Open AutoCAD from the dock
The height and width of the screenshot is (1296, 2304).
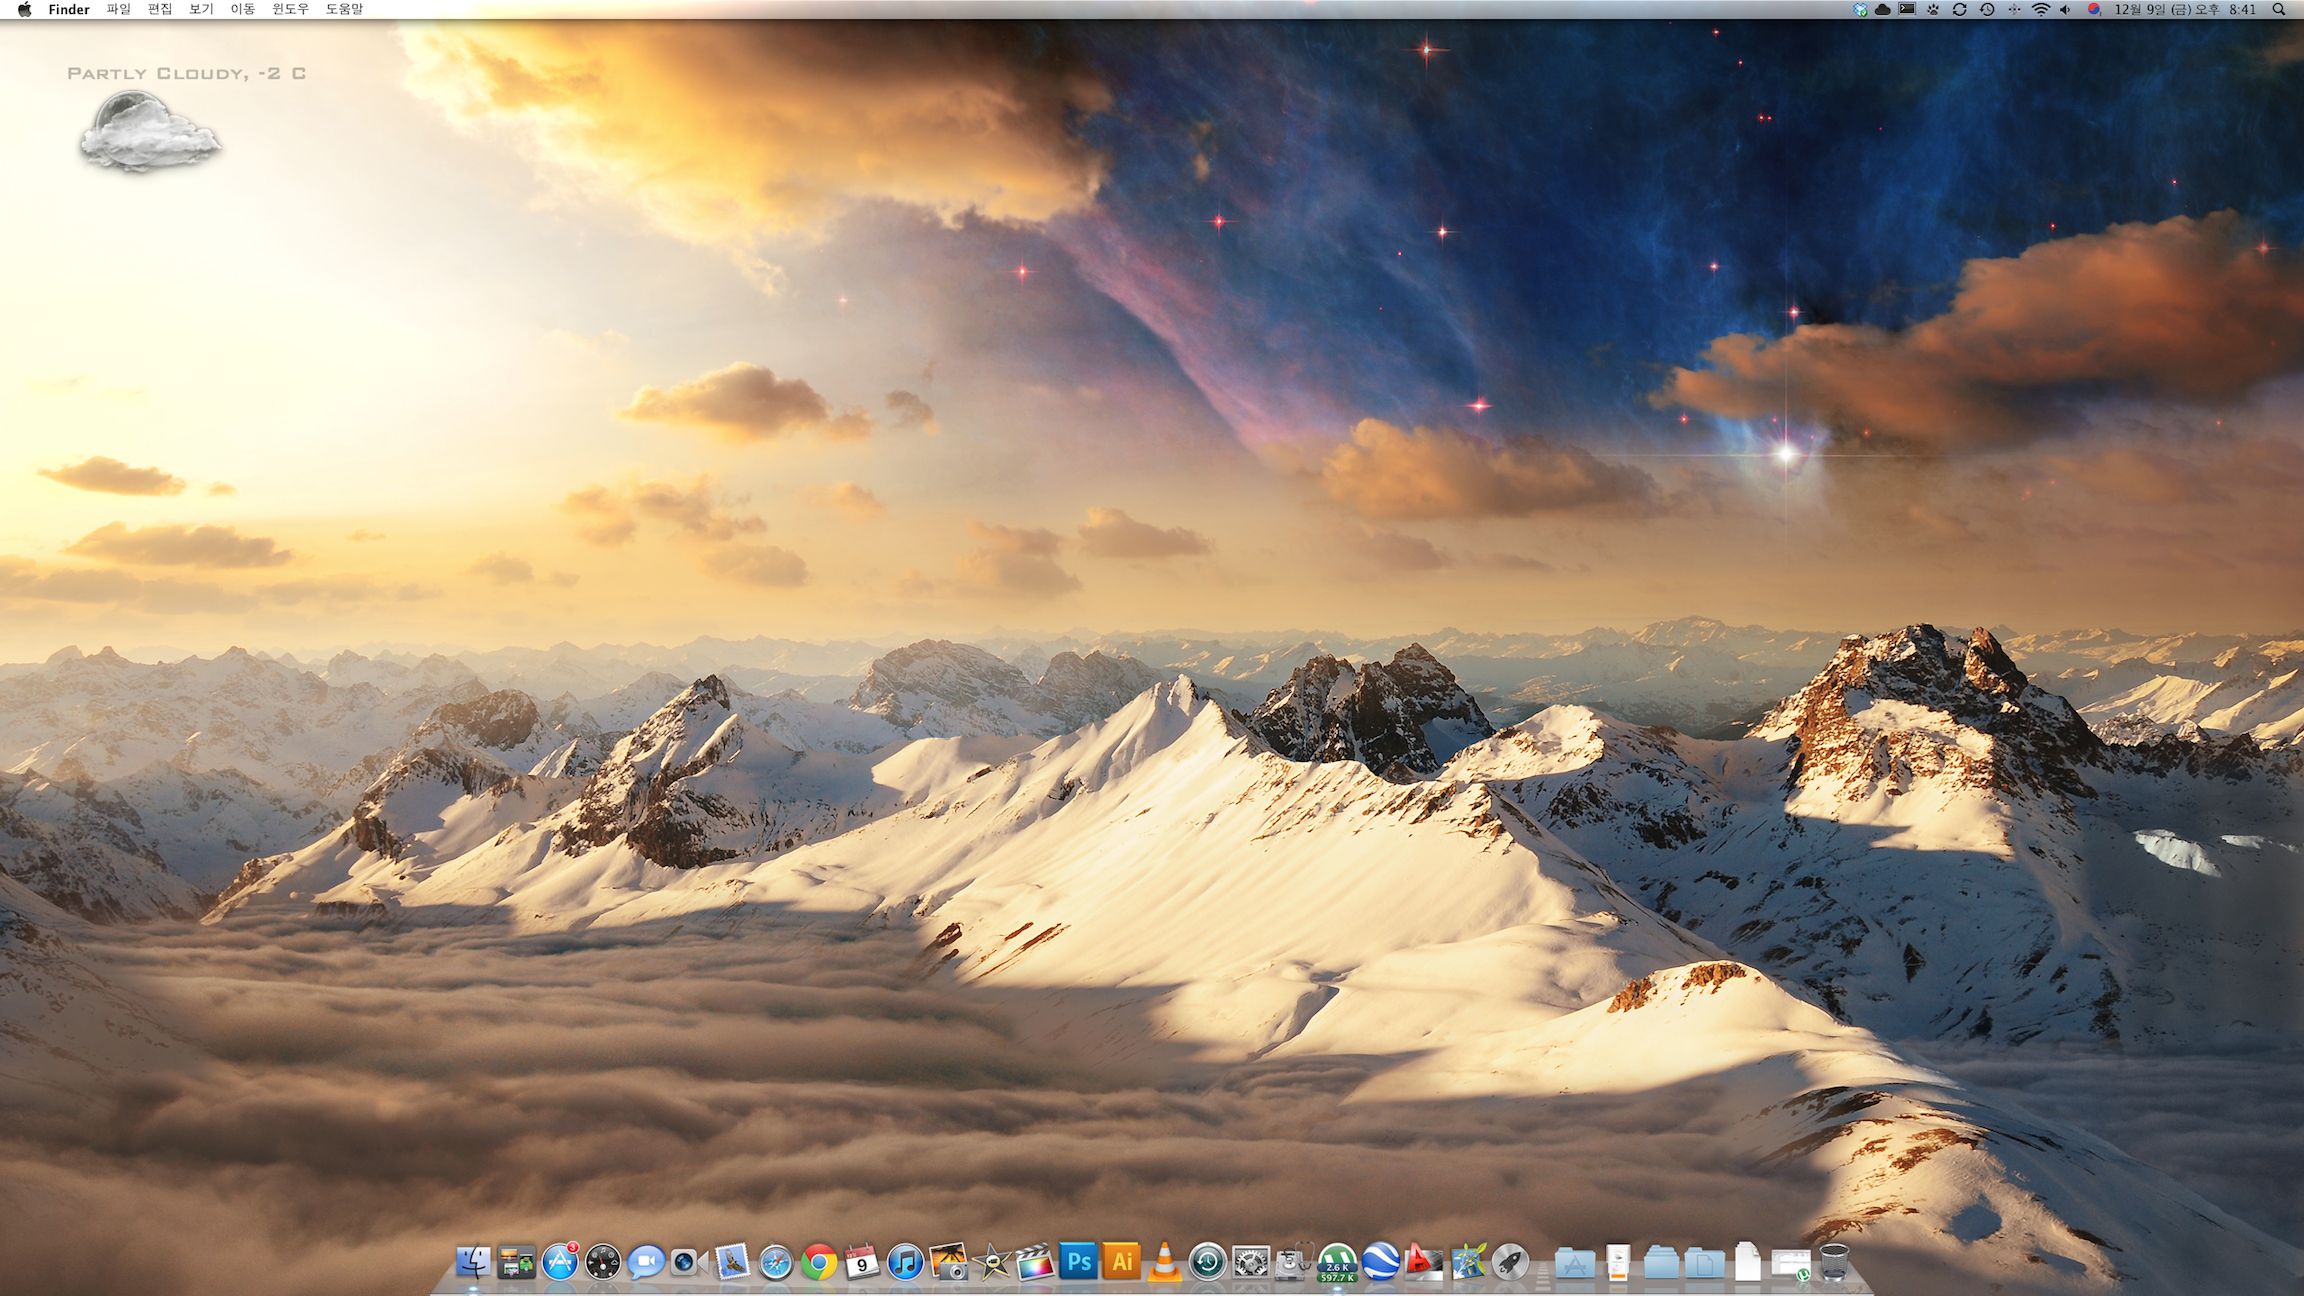click(1424, 1263)
